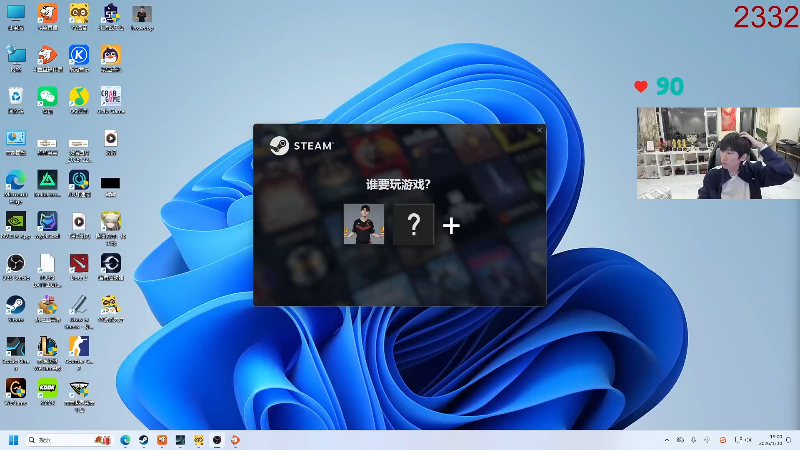
Task: Launch League of Legends desktop icon
Action: [47, 353]
